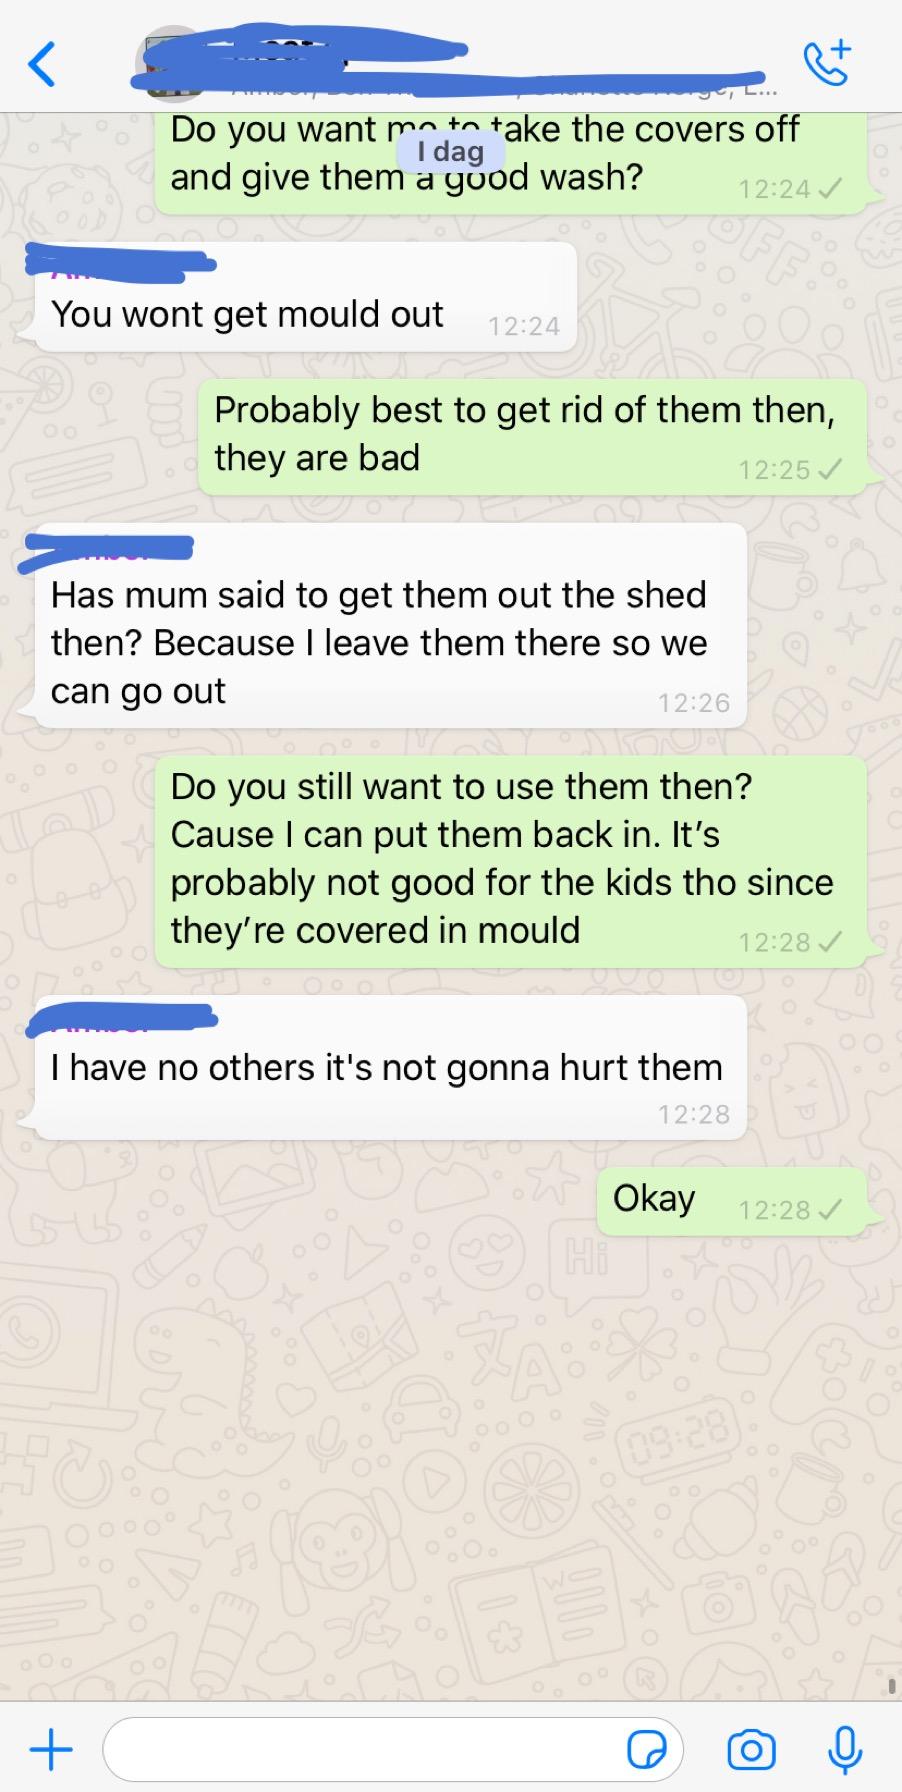Tap the microphone to record voice message

pos(845,1749)
